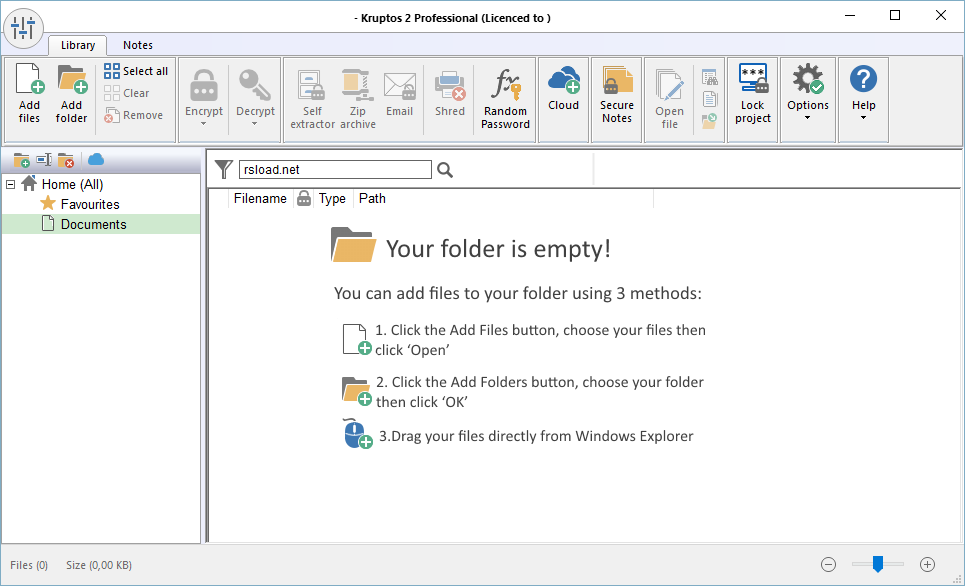This screenshot has height=586, width=965.
Task: Click the small document view icon
Action: pyautogui.click(x=710, y=99)
